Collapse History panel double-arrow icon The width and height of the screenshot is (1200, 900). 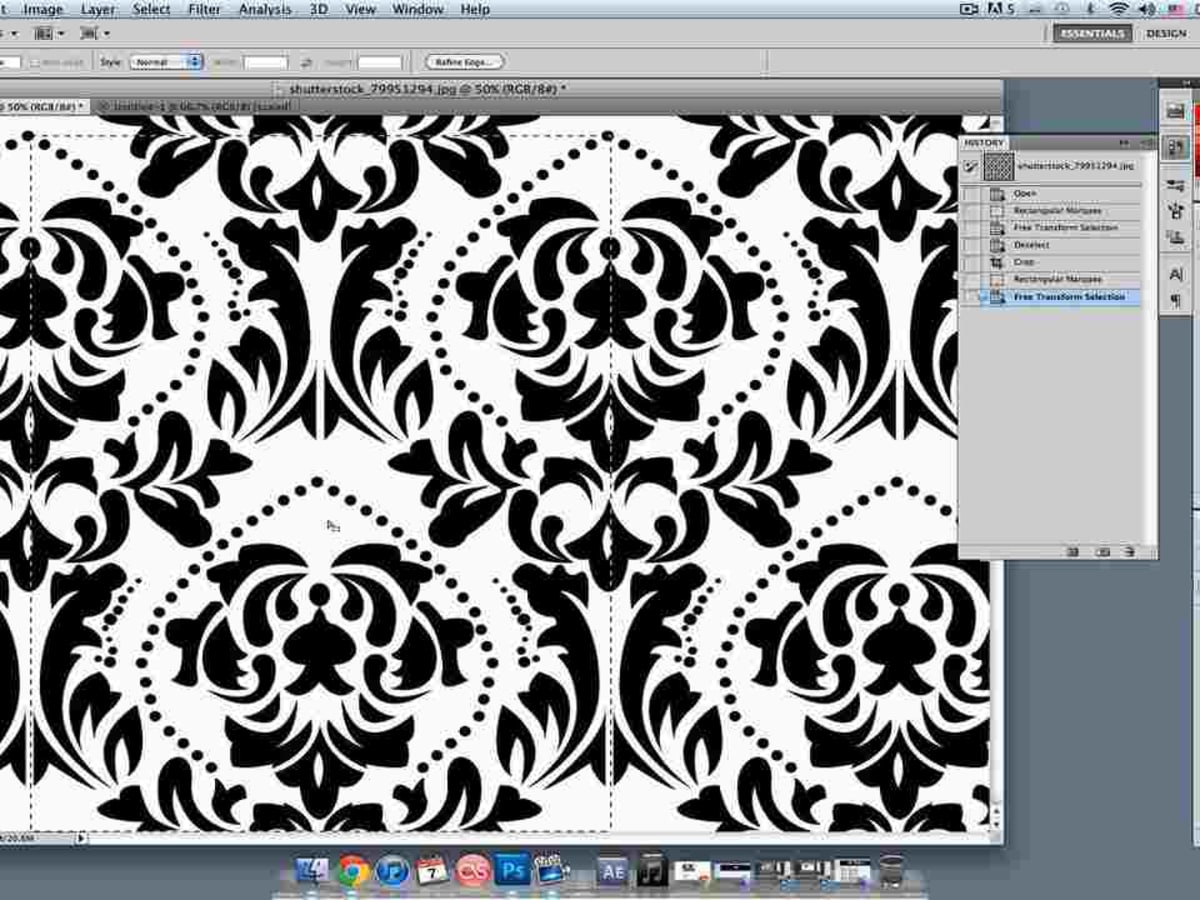pos(1124,143)
